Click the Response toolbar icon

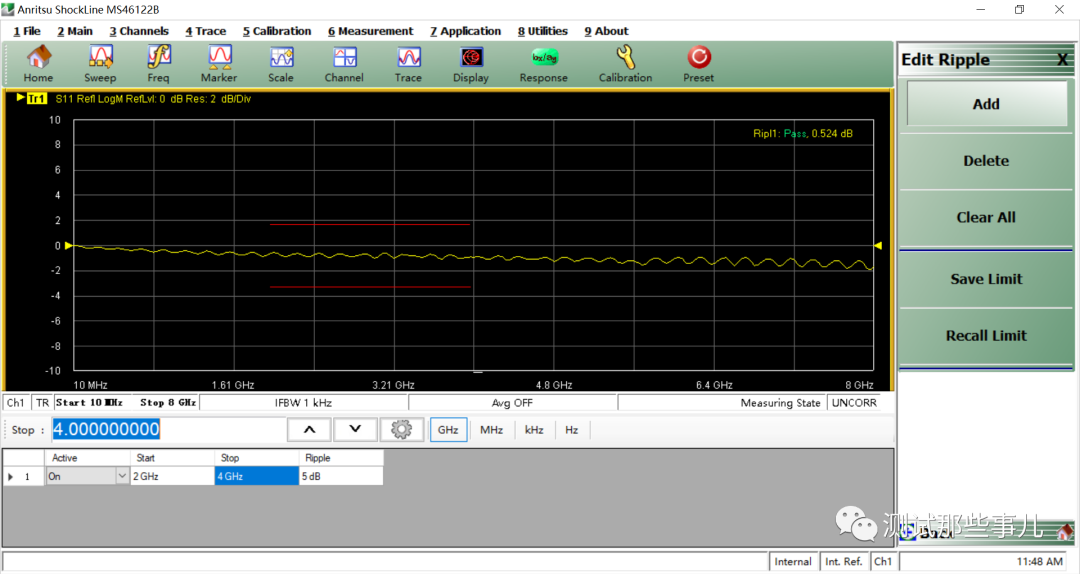(544, 63)
